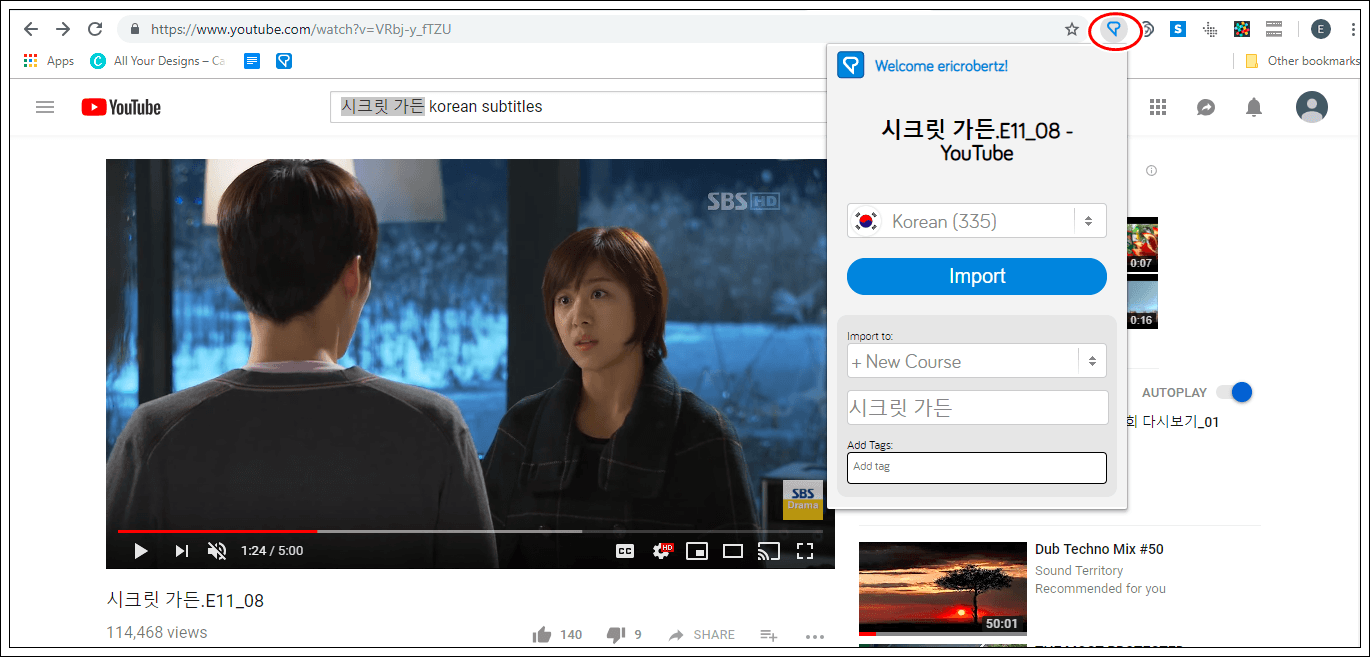Click the LingQ extension icon circled in red
1370x657 pixels.
1113,29
